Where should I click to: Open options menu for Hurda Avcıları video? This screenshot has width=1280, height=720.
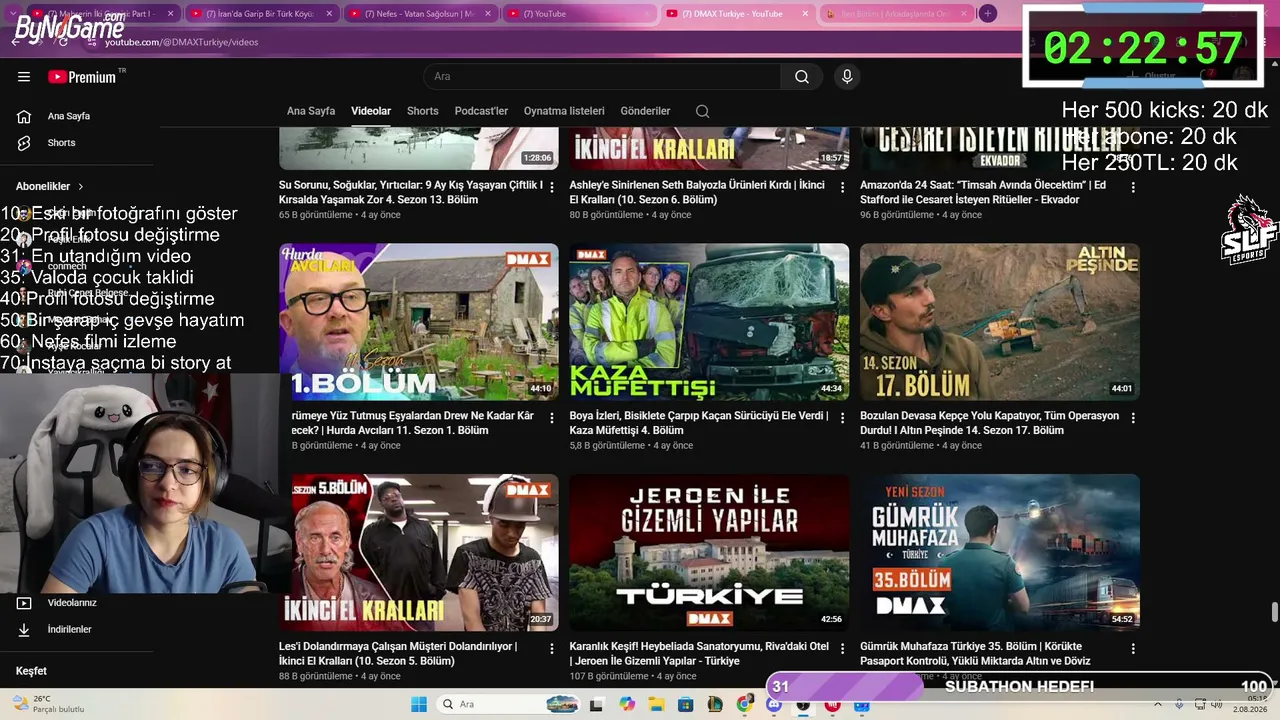tap(551, 418)
